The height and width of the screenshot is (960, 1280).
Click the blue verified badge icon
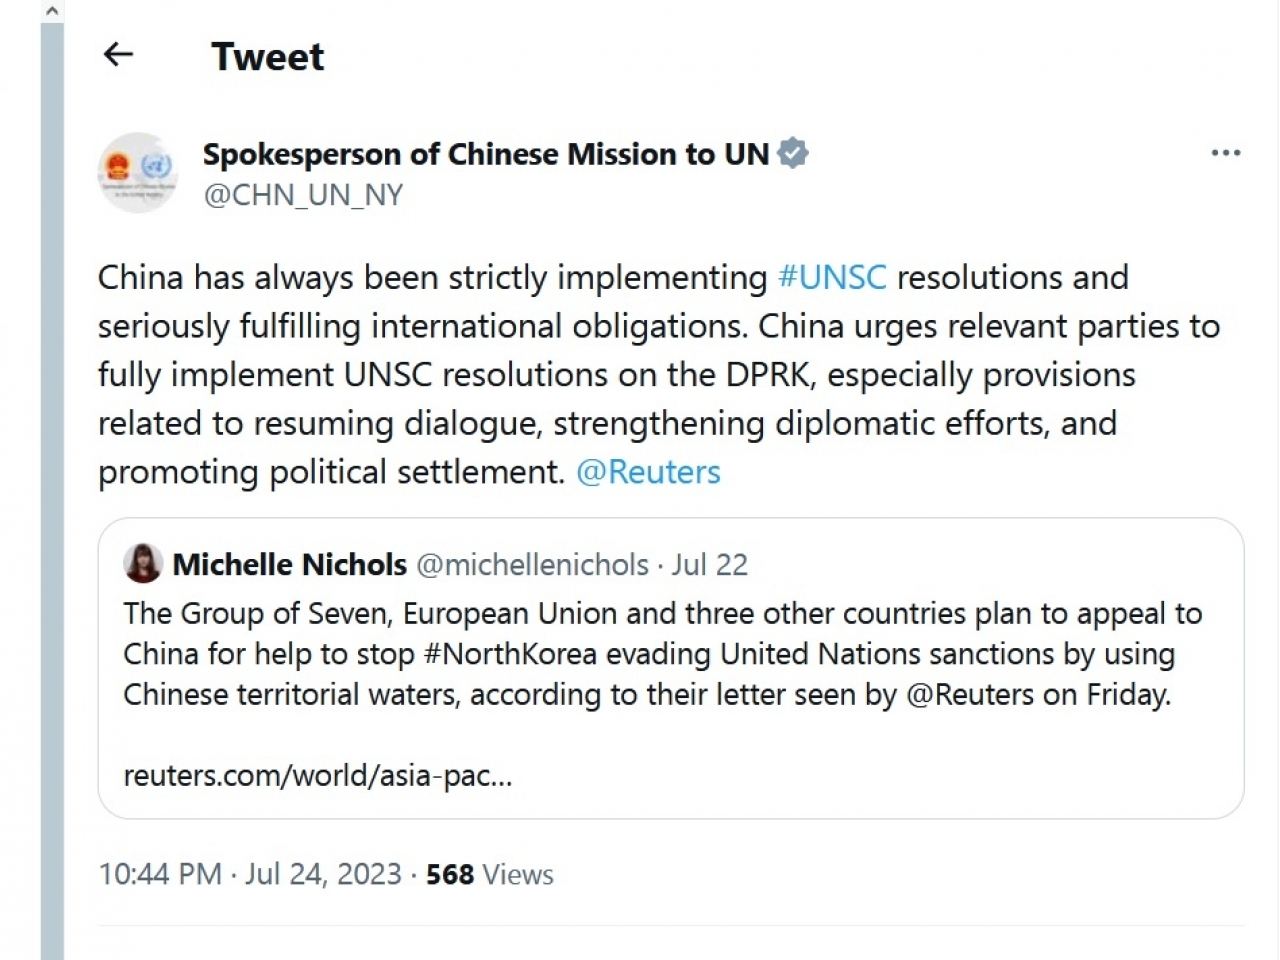tap(793, 153)
